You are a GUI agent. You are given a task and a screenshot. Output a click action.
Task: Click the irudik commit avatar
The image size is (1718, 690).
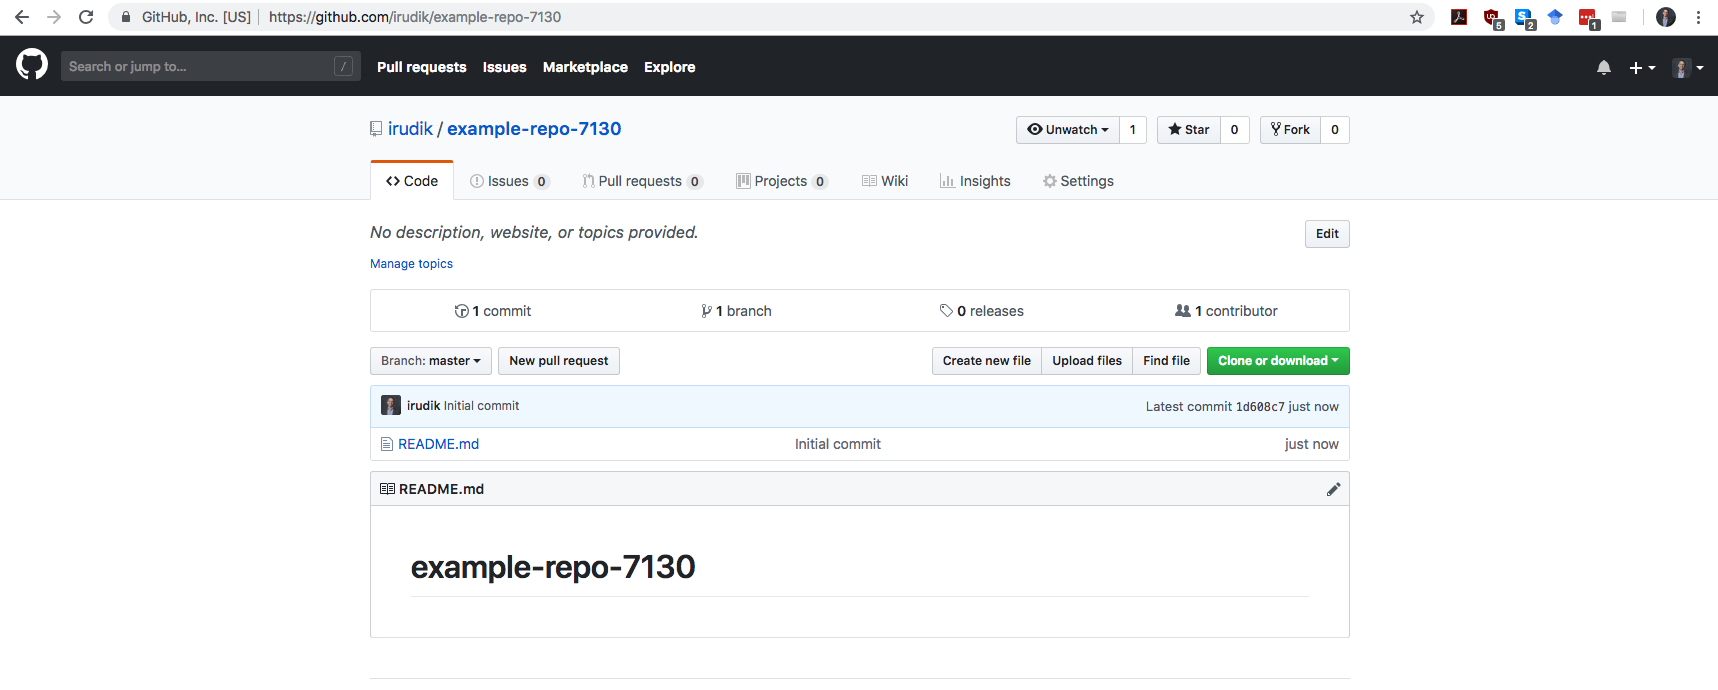tap(391, 406)
